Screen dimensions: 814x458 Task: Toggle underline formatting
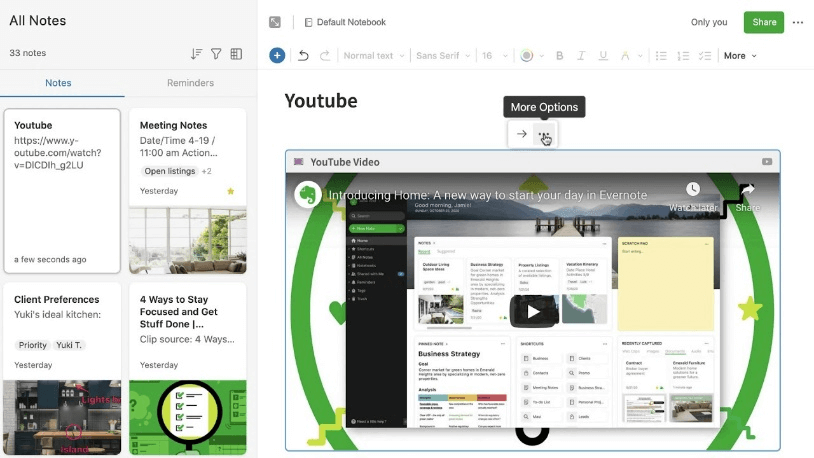[603, 56]
